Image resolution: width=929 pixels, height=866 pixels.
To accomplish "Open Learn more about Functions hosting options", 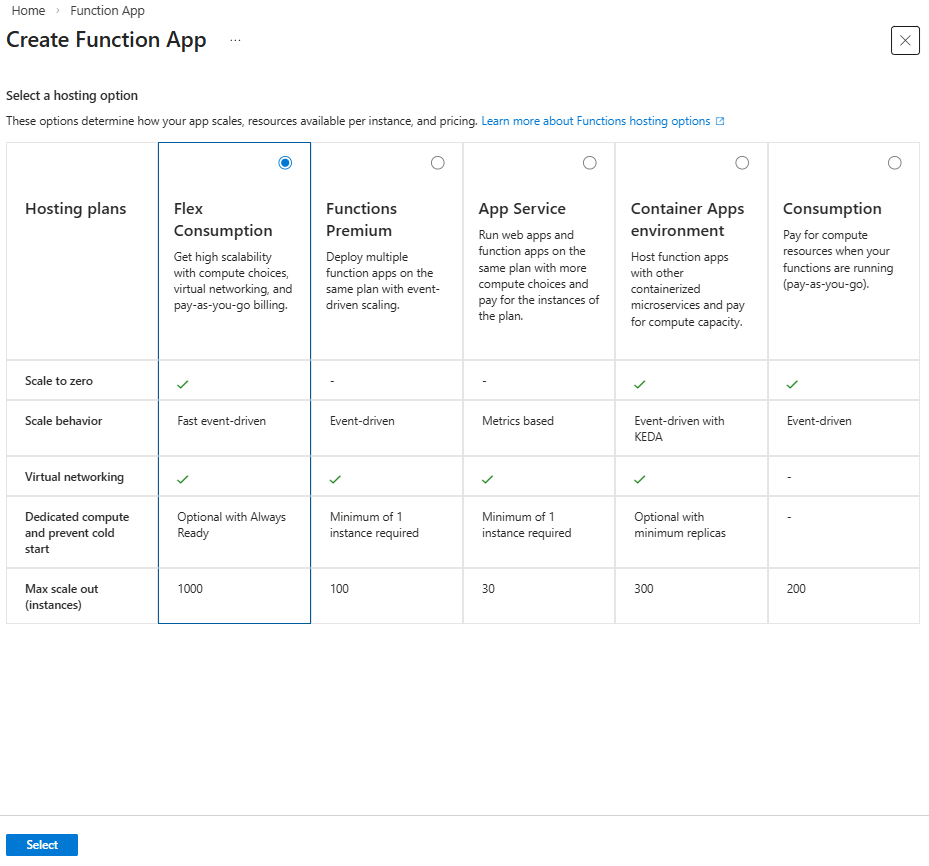I will pyautogui.click(x=596, y=120).
